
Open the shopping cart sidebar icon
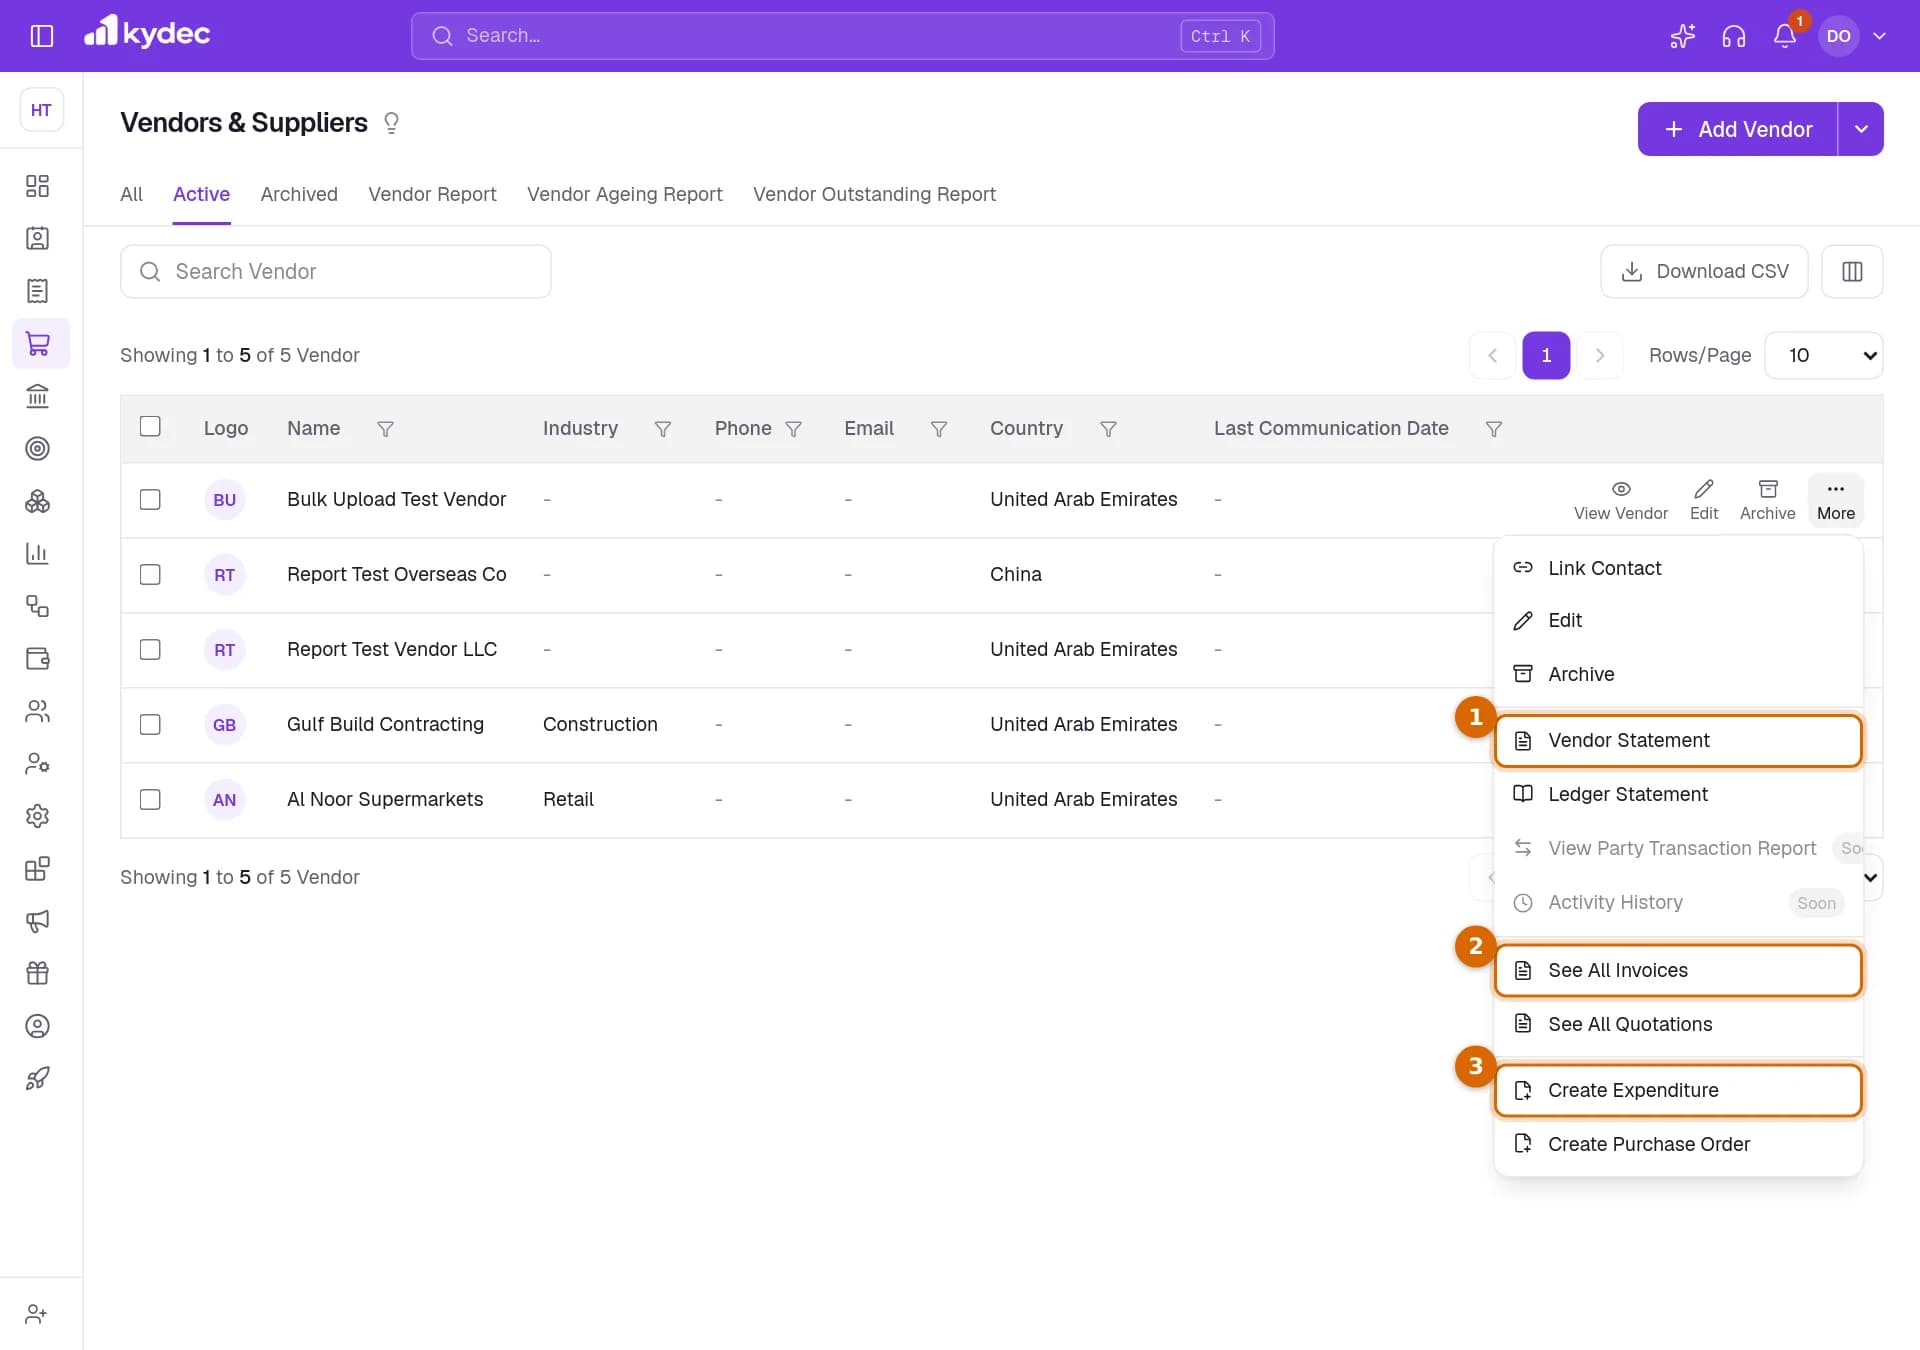coord(38,343)
